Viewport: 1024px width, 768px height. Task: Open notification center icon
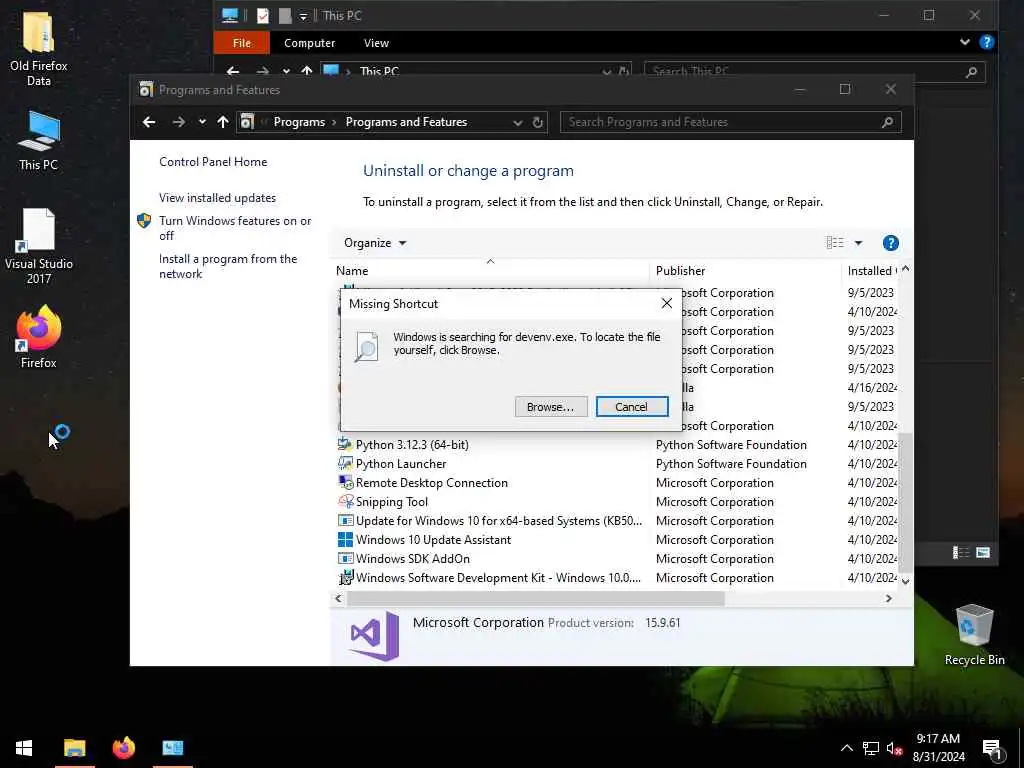pos(992,749)
